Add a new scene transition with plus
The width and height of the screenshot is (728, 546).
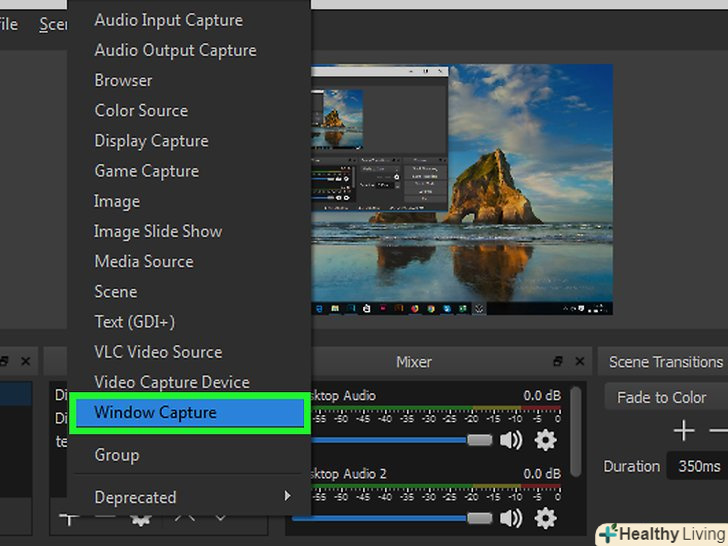pos(684,431)
